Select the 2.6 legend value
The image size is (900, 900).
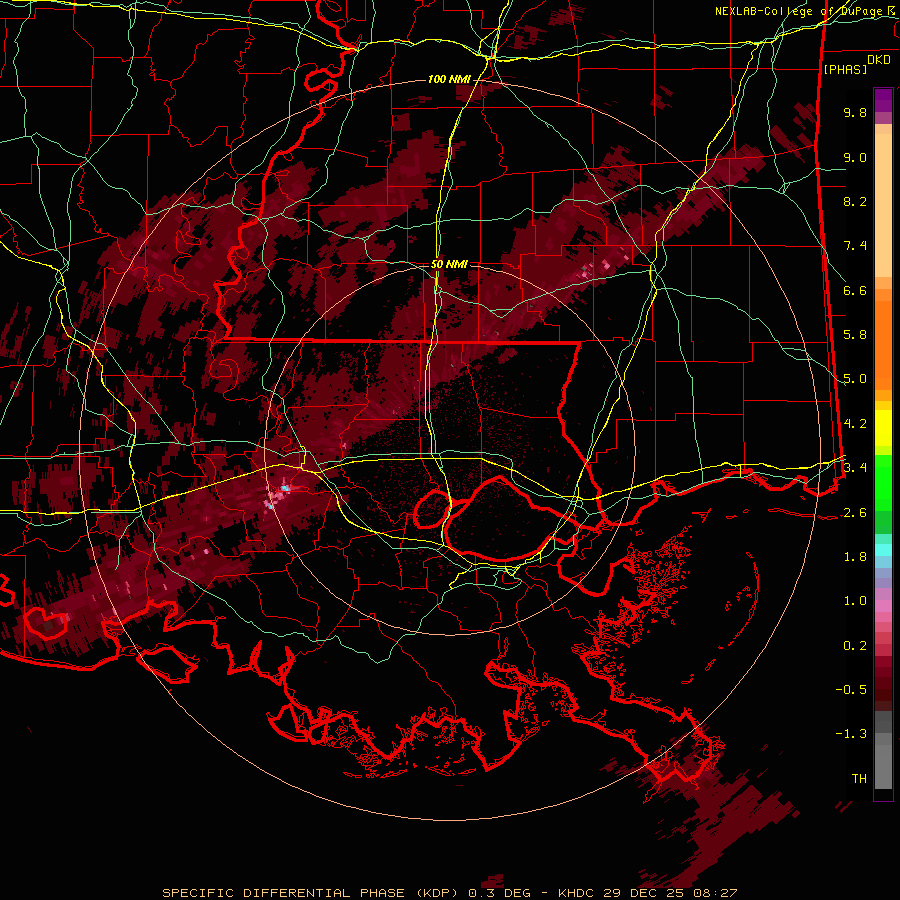855,513
